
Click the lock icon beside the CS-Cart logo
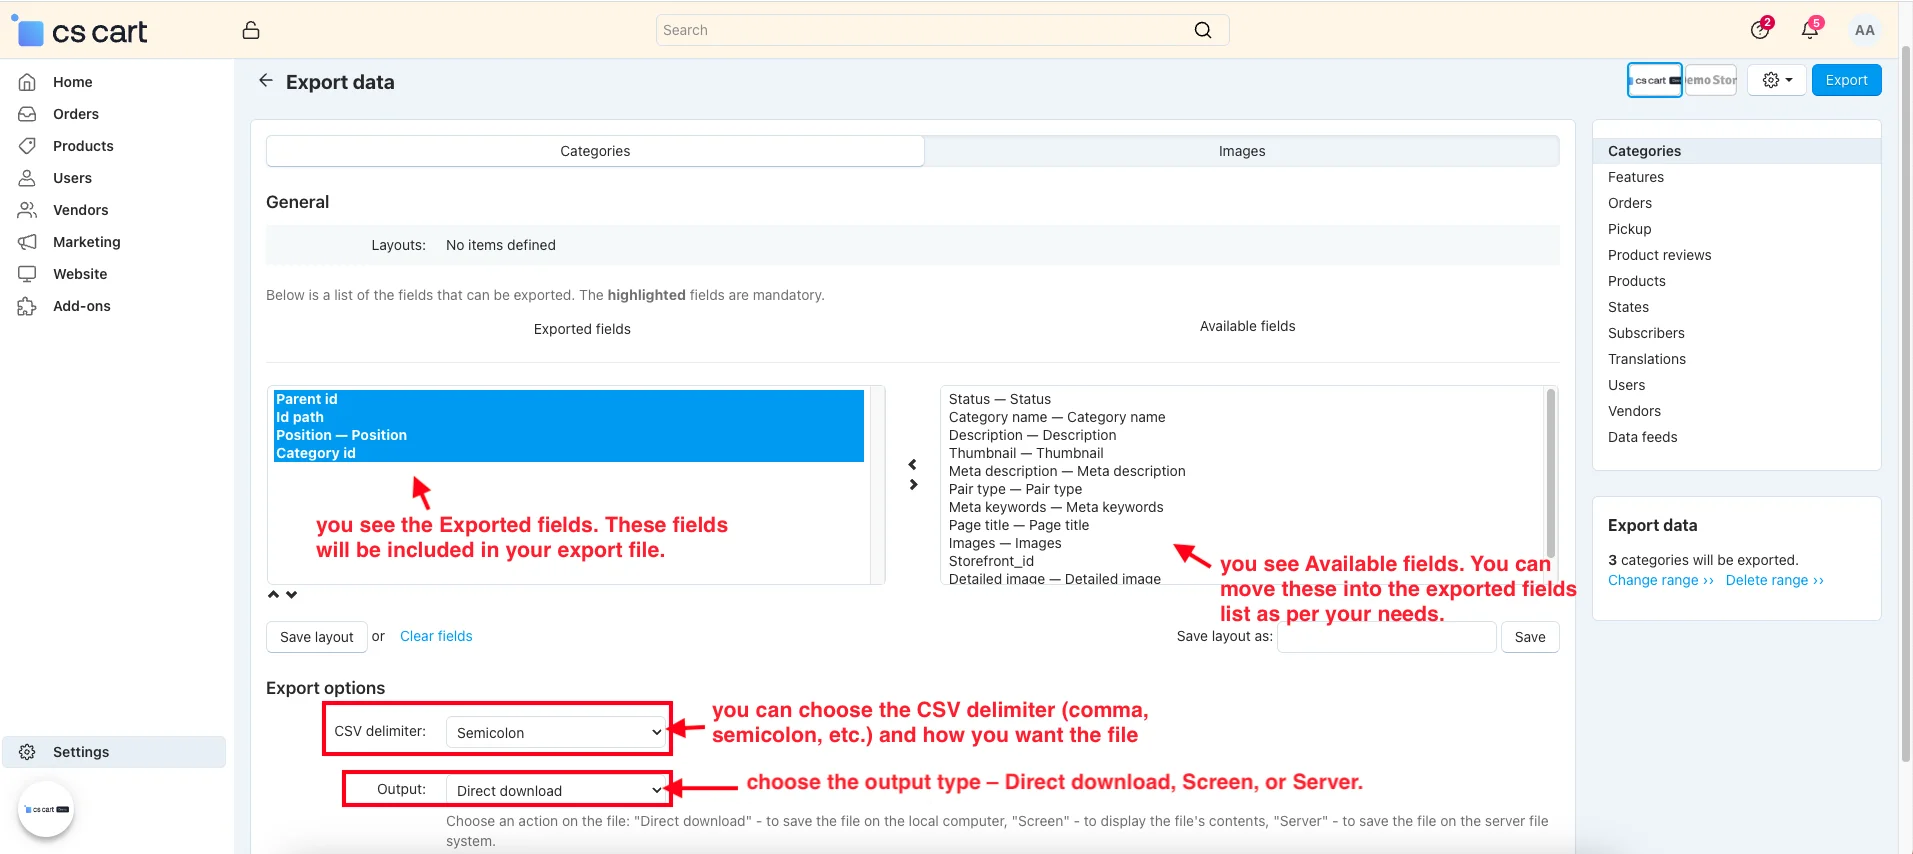coord(251,30)
